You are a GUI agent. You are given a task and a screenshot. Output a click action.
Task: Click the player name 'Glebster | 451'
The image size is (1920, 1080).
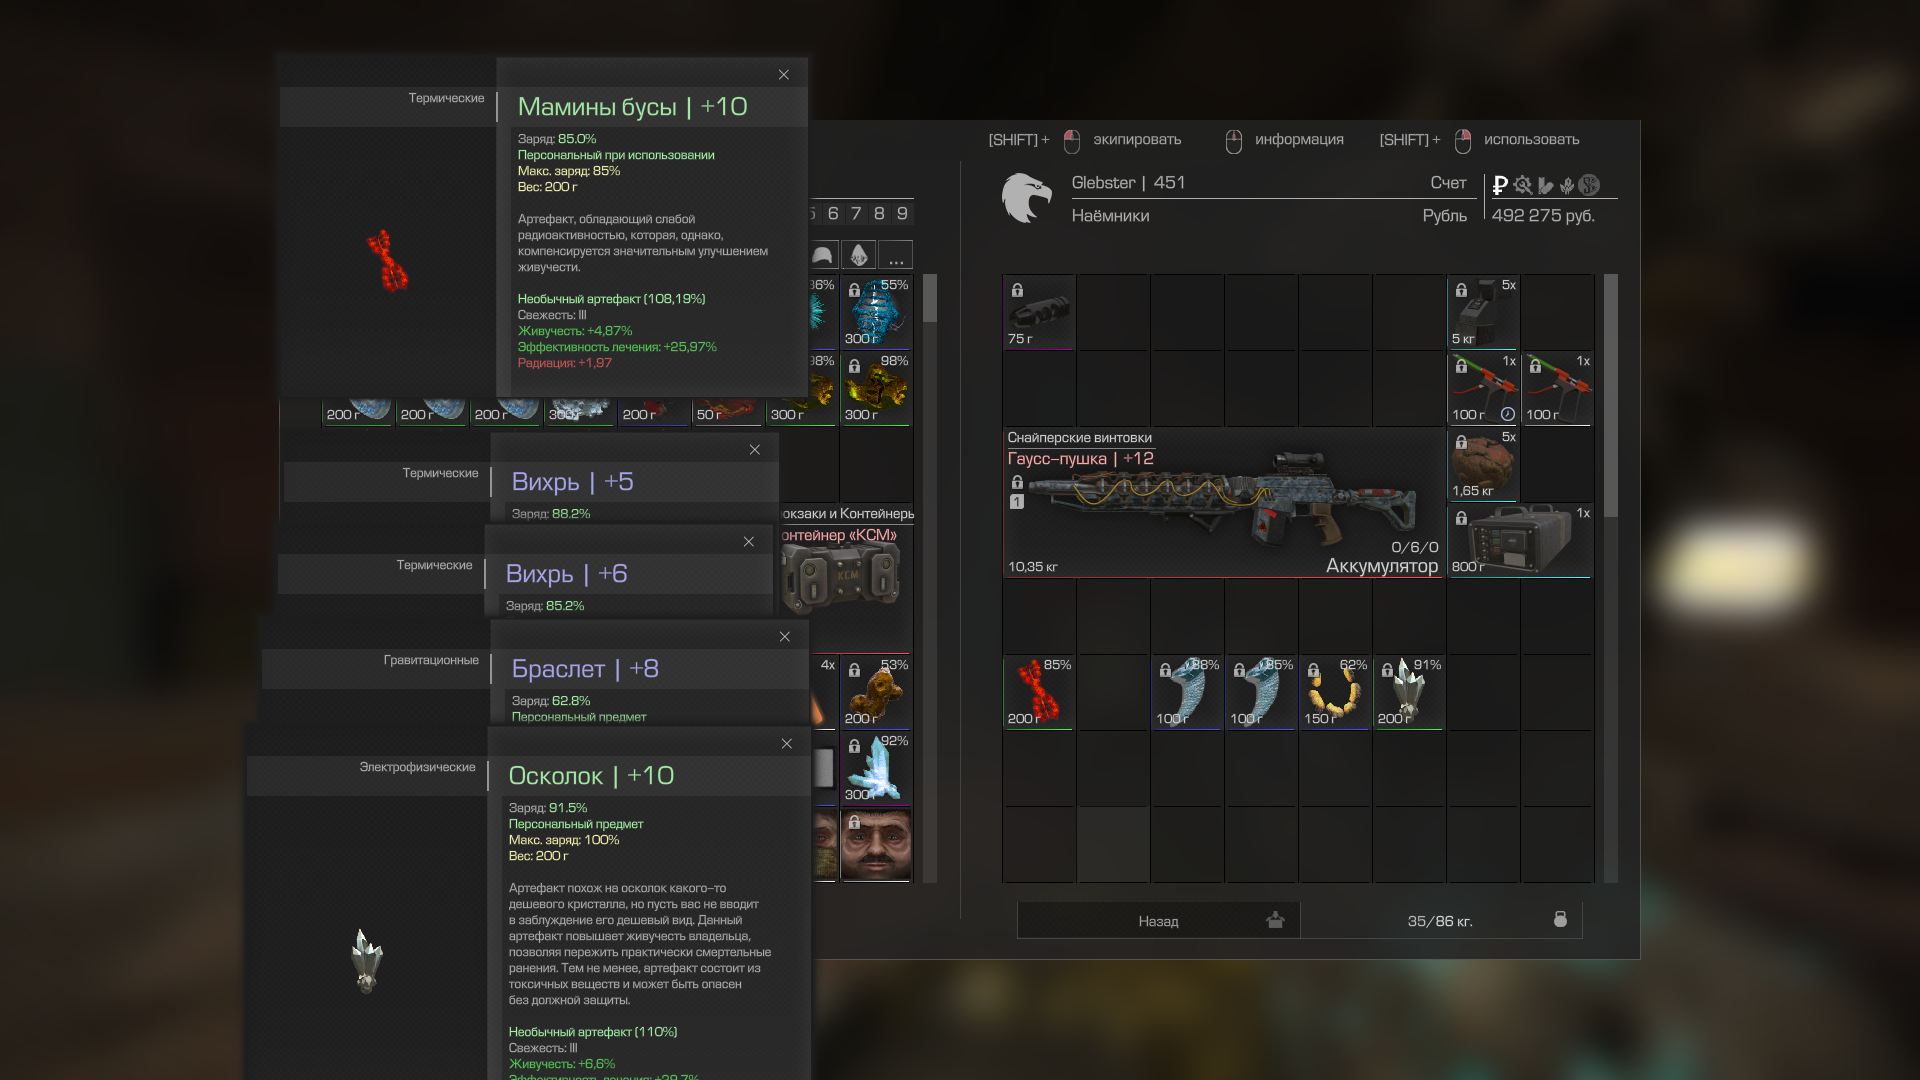[1128, 183]
